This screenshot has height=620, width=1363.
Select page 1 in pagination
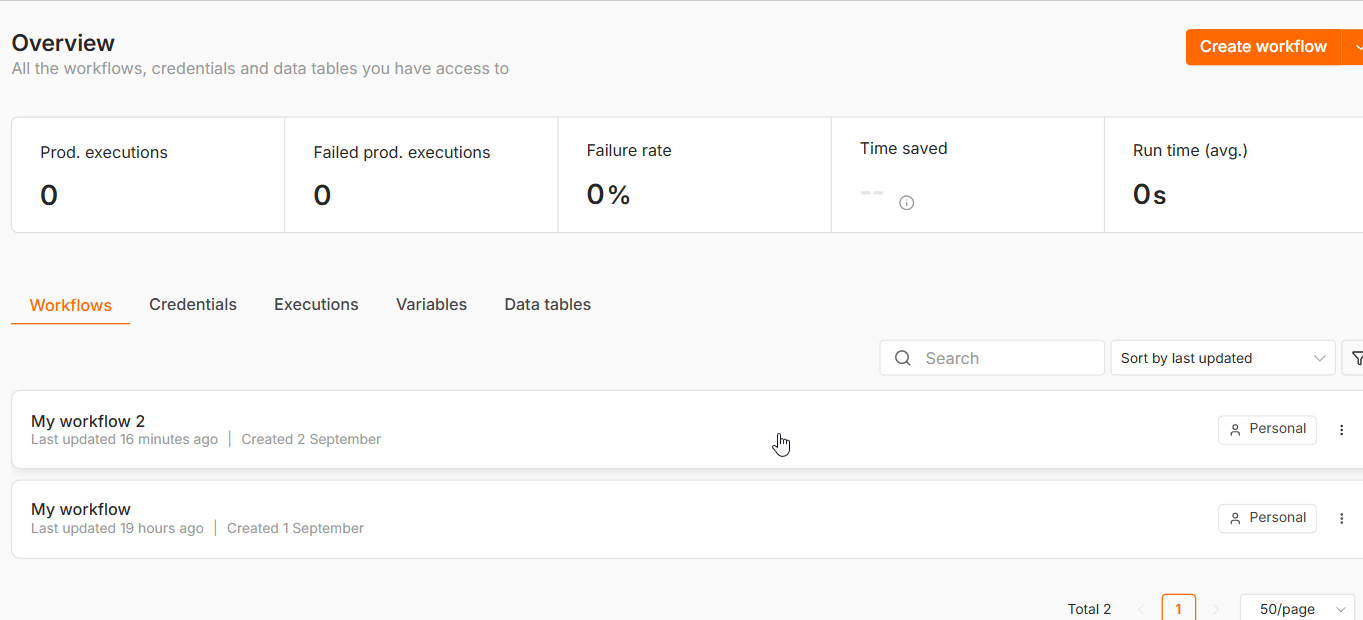1179,608
